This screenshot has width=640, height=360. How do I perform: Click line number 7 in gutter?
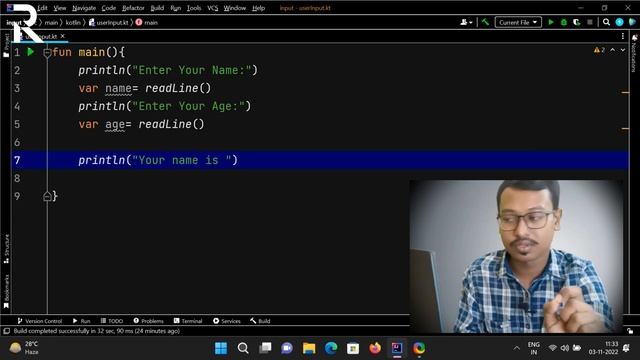(x=17, y=160)
